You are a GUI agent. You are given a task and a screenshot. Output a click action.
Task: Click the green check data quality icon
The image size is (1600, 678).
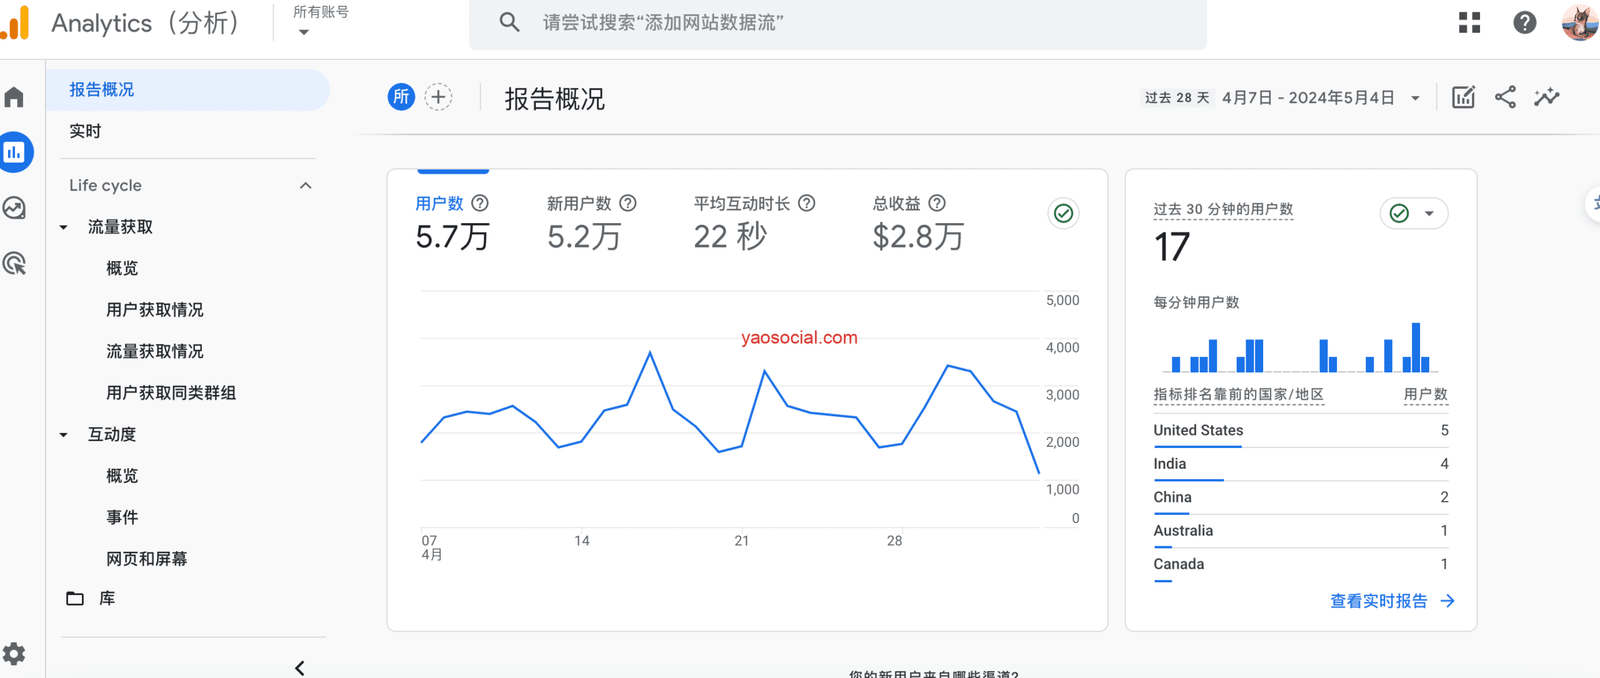click(x=1063, y=213)
